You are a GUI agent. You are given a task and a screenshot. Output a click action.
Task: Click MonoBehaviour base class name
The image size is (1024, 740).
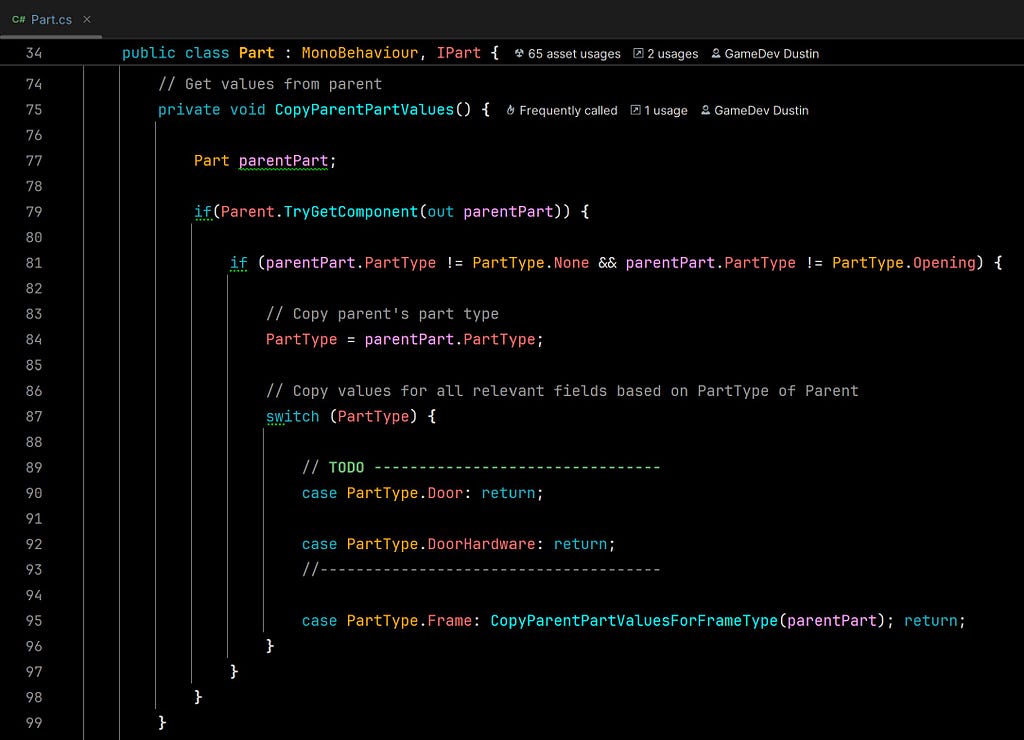coord(360,53)
